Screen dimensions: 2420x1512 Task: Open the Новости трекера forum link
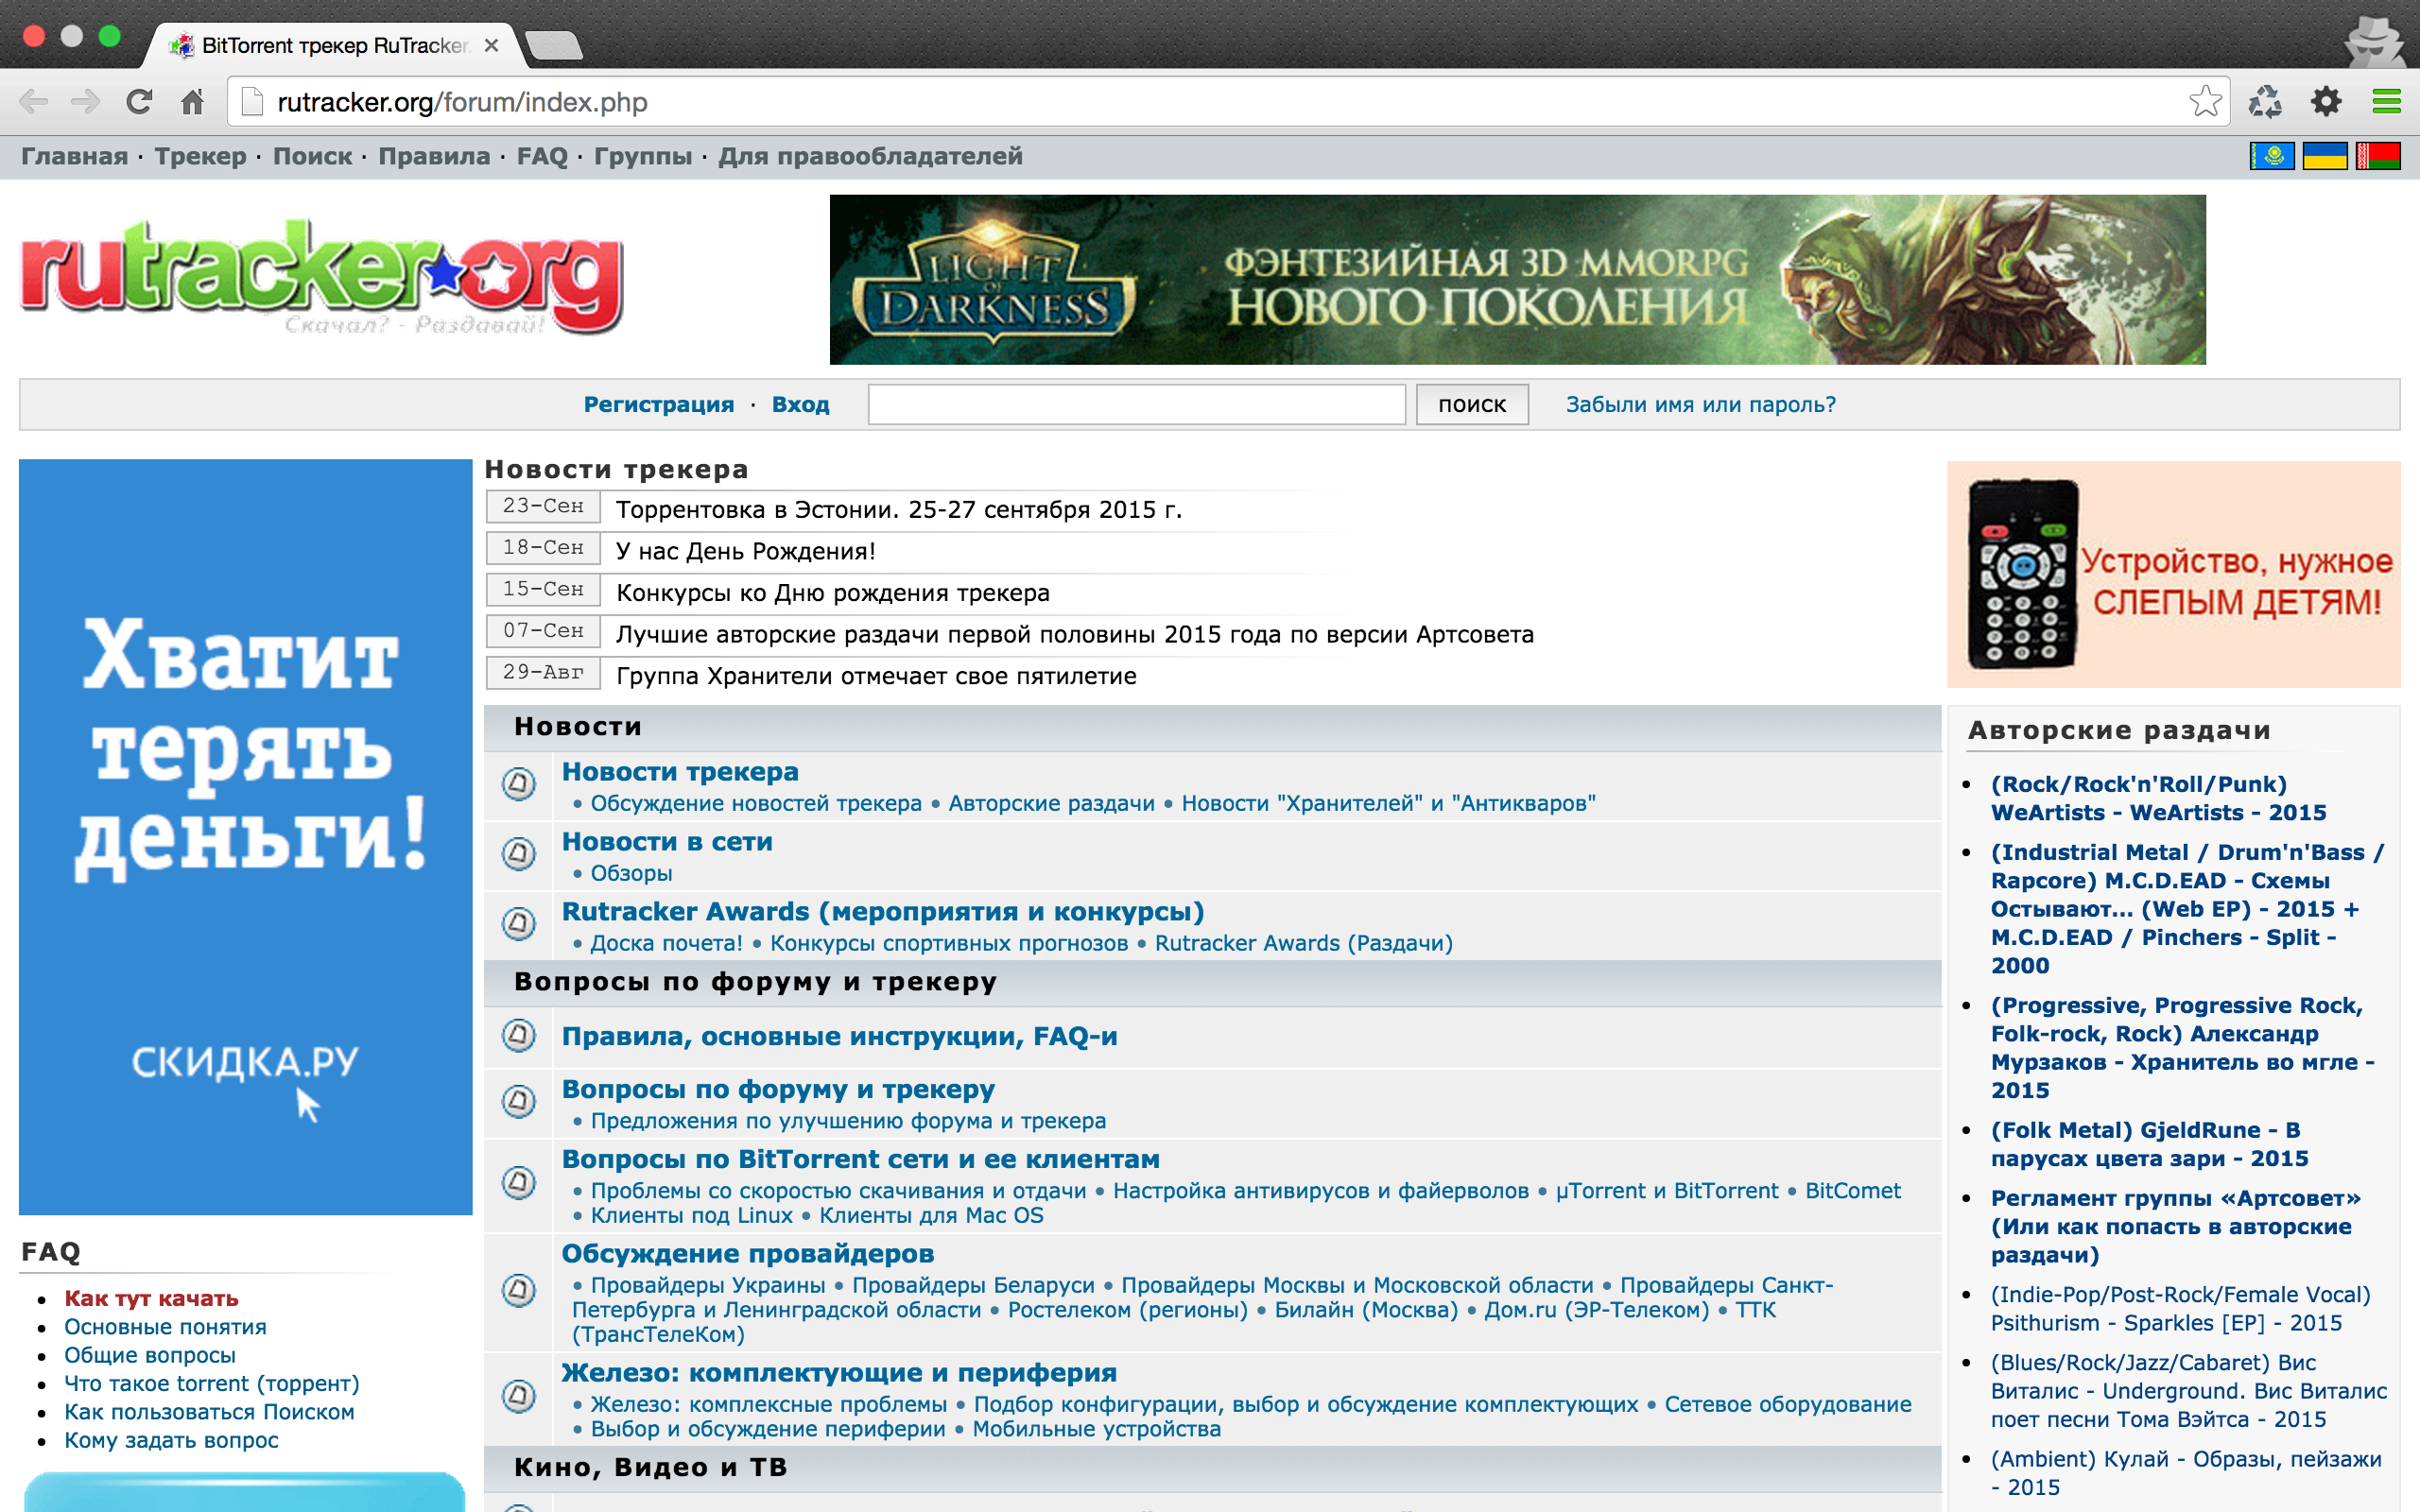680,772
